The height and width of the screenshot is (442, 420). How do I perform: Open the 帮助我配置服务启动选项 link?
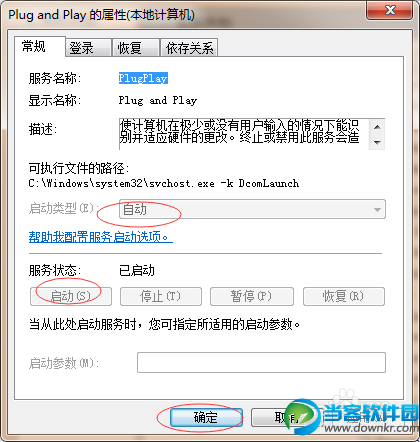point(101,237)
